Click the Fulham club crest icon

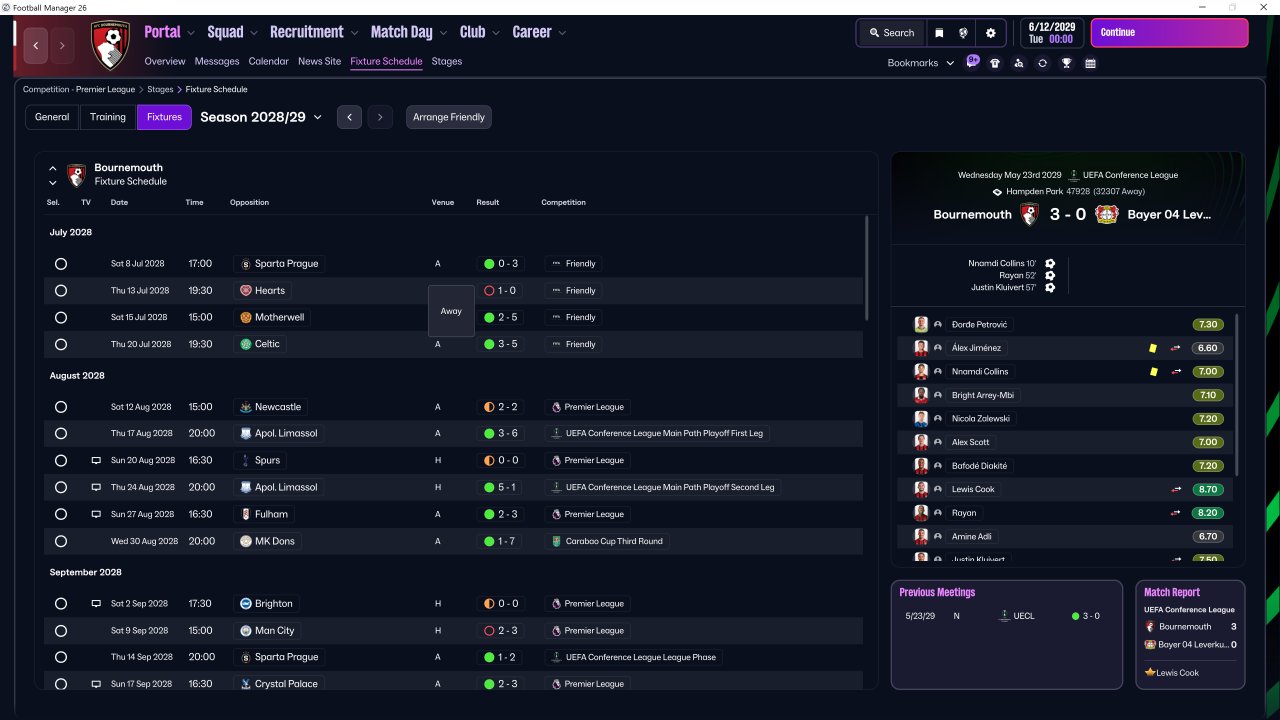pyautogui.click(x=246, y=514)
